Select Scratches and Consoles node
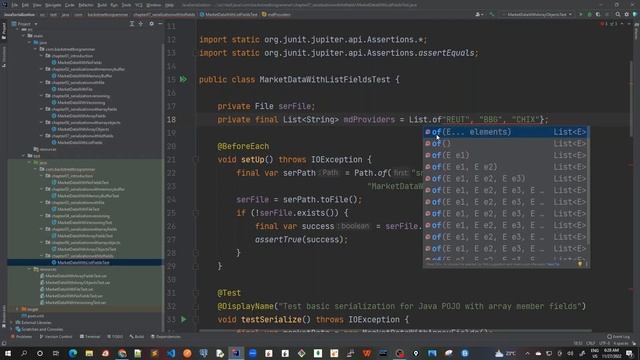Screen dimensions: 640x360 [42, 329]
